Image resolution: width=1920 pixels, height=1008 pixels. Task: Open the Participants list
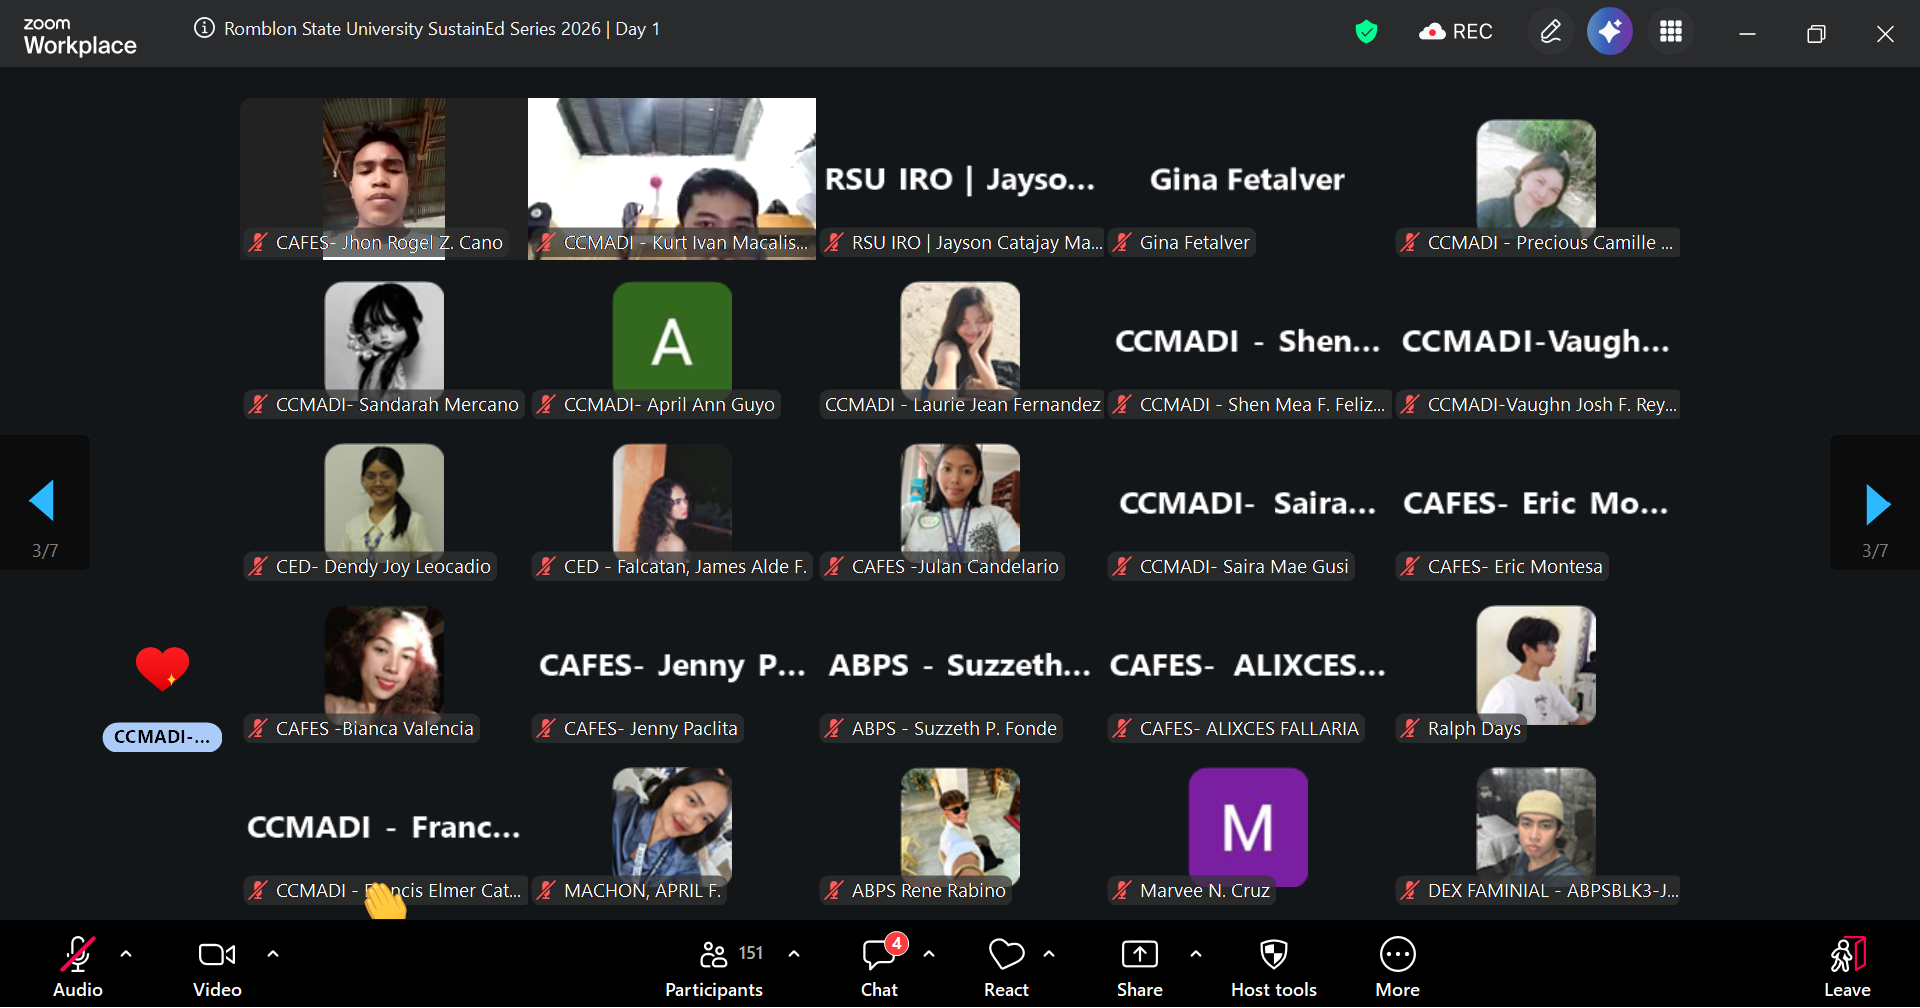click(714, 967)
